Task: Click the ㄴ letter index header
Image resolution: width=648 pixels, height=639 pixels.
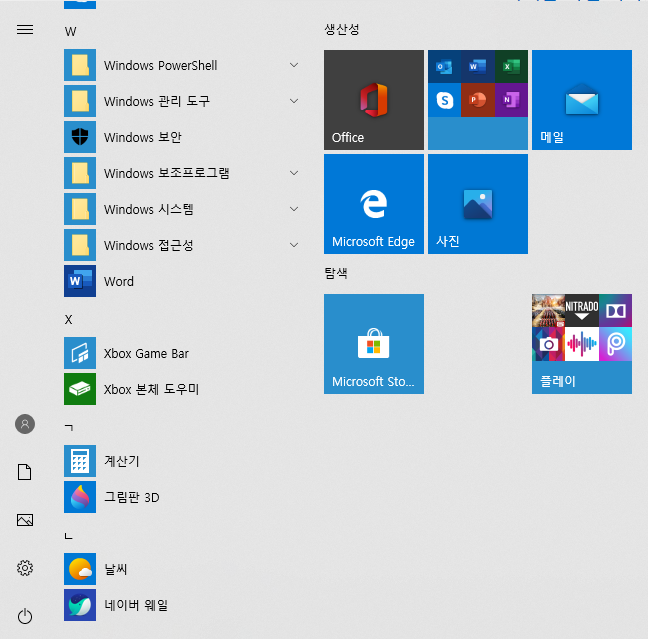Action: point(69,536)
